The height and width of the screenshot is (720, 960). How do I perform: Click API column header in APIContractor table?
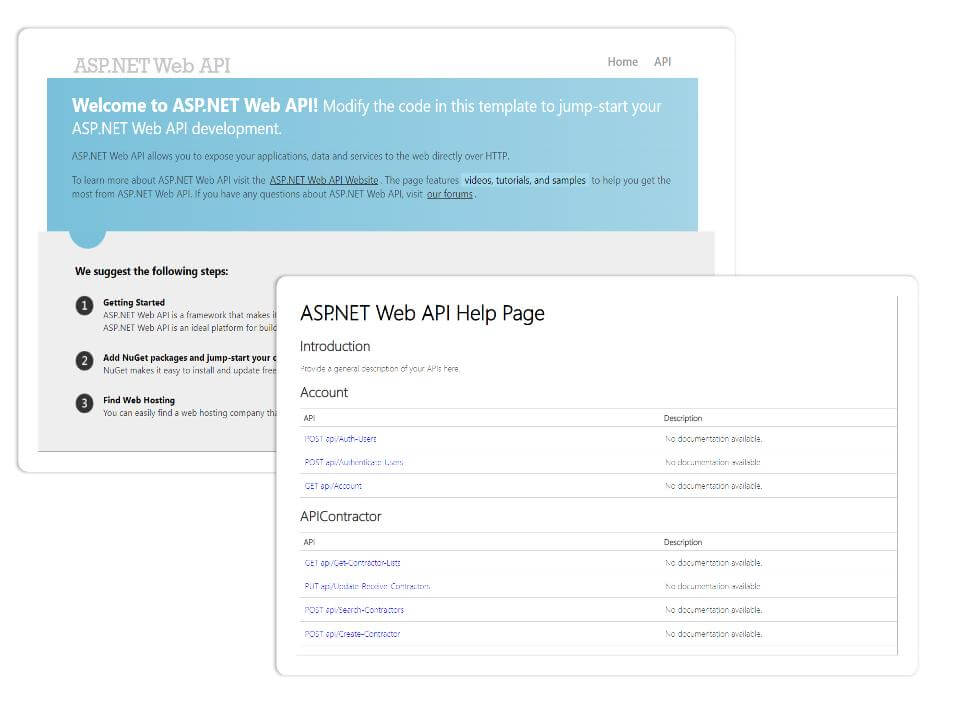tap(309, 542)
